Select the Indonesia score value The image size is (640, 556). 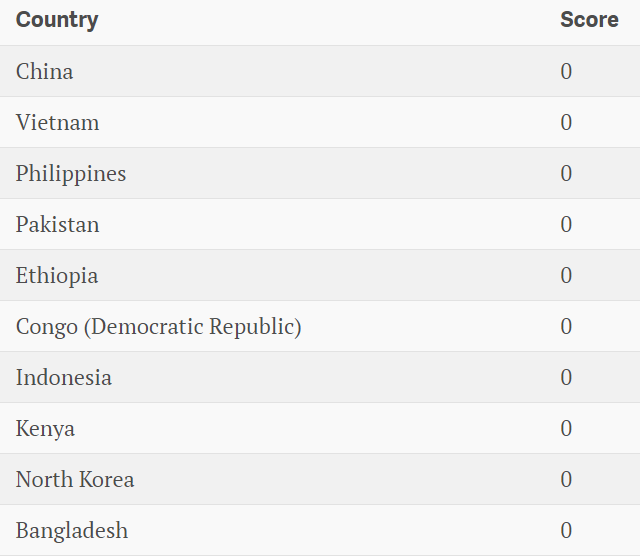pos(566,377)
